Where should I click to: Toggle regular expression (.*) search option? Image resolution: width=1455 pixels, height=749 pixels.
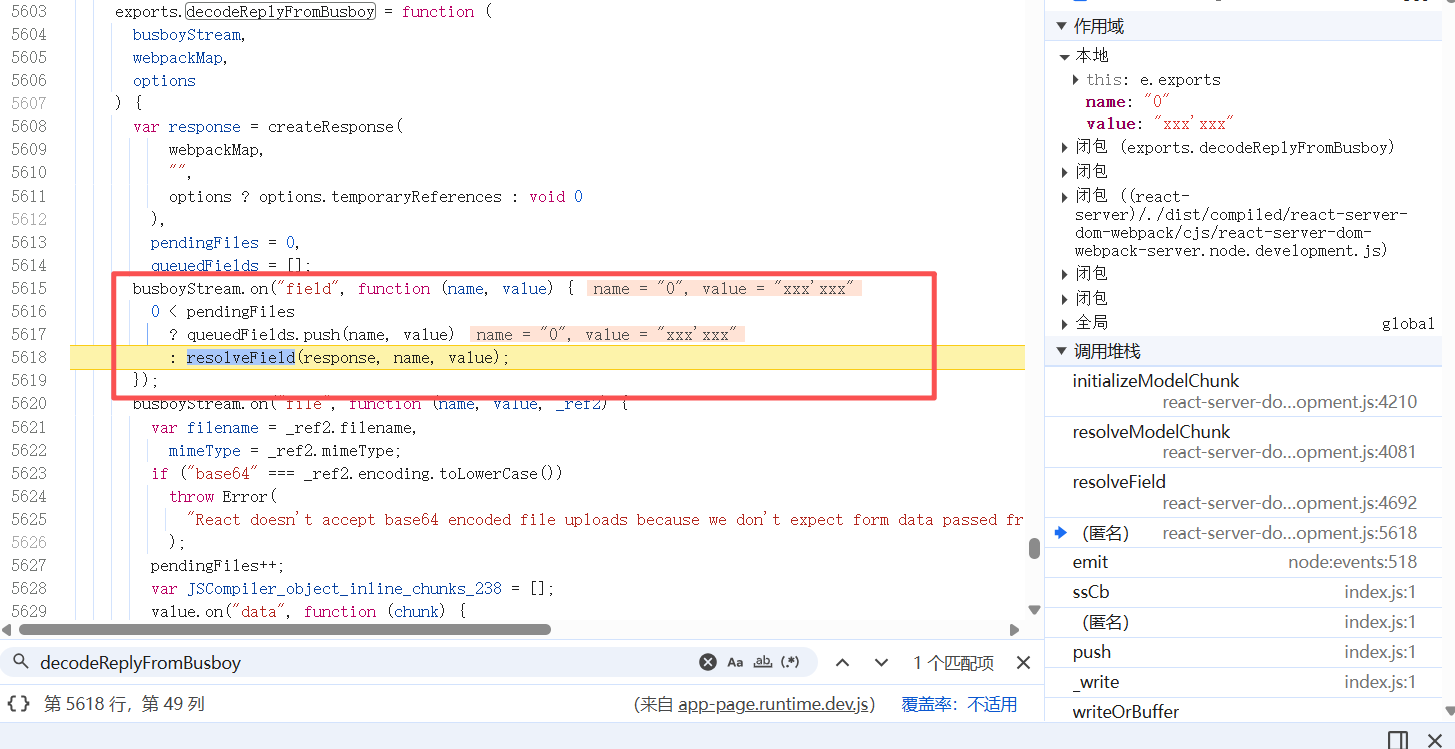tap(790, 662)
